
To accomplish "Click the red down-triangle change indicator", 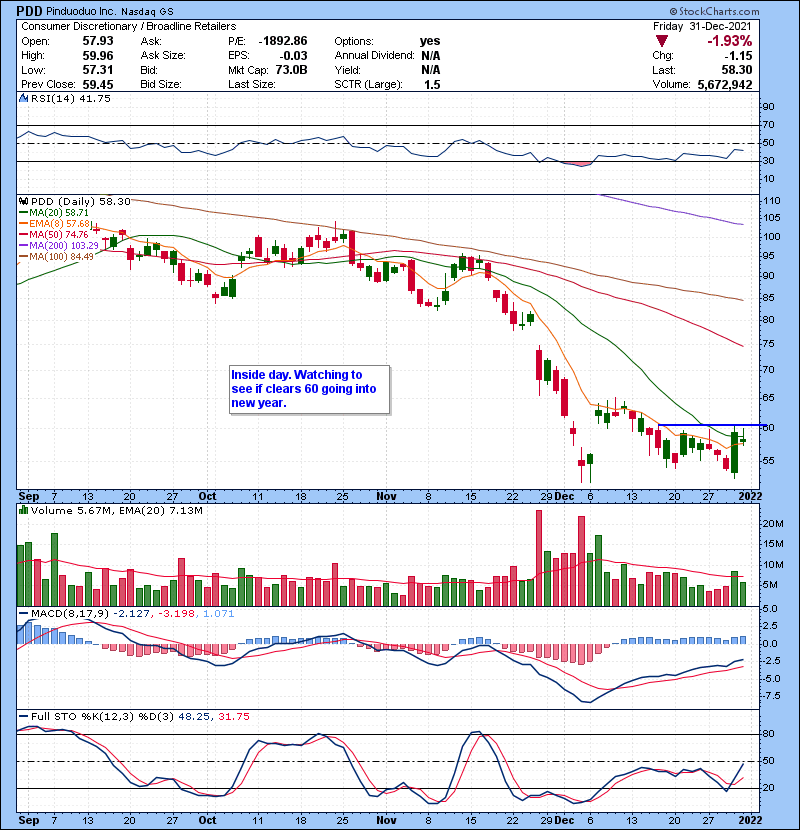I will (661, 41).
